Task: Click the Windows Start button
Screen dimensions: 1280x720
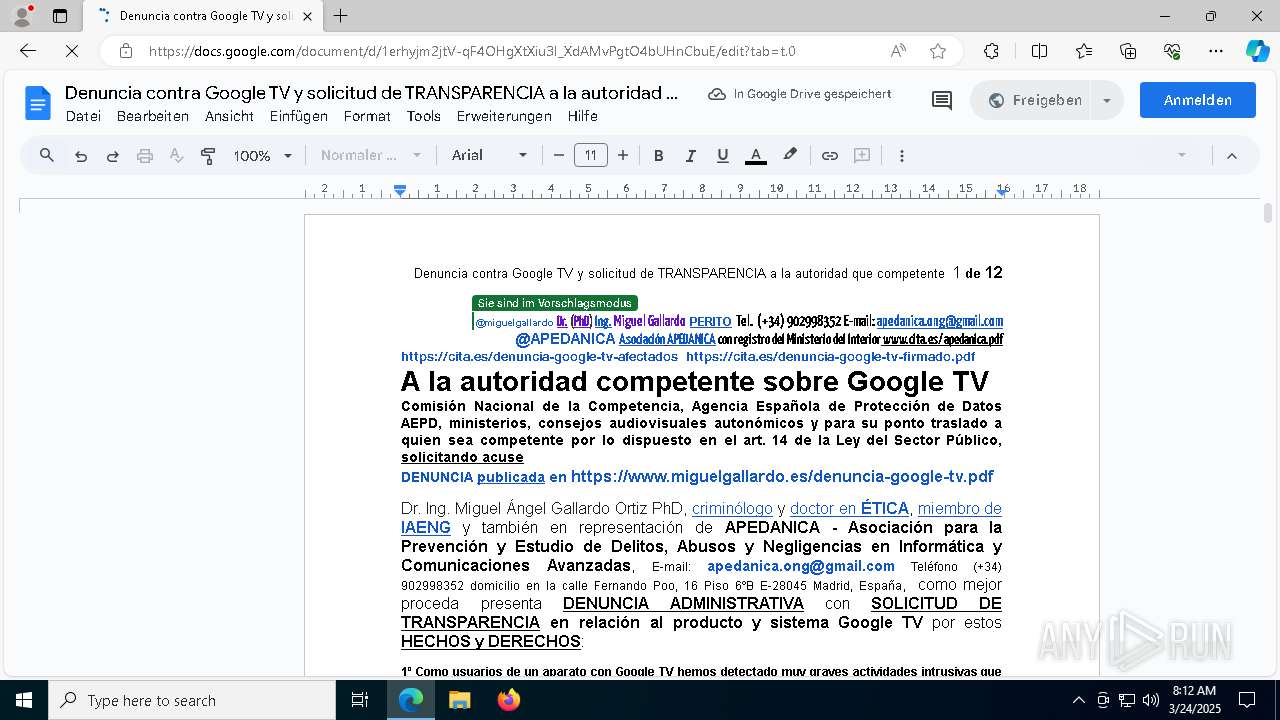Action: 24,700
